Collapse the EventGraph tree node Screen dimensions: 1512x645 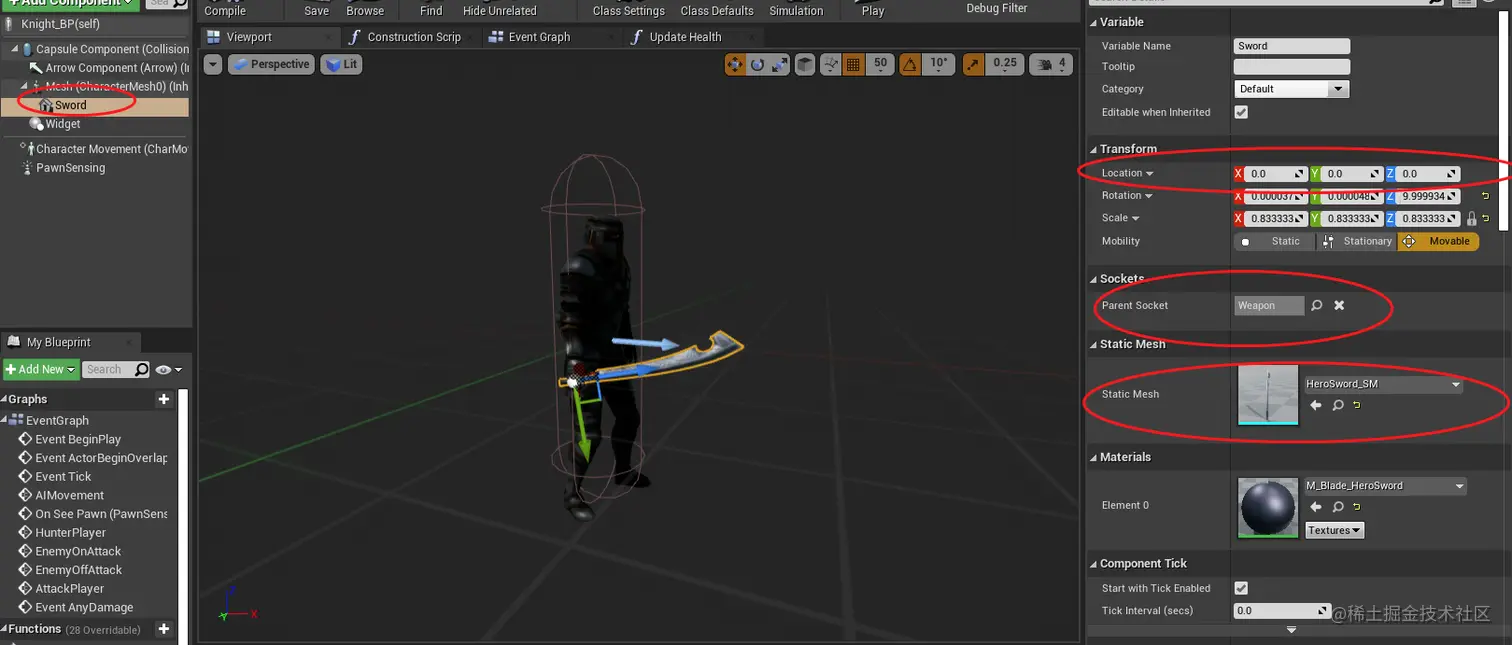coord(5,421)
